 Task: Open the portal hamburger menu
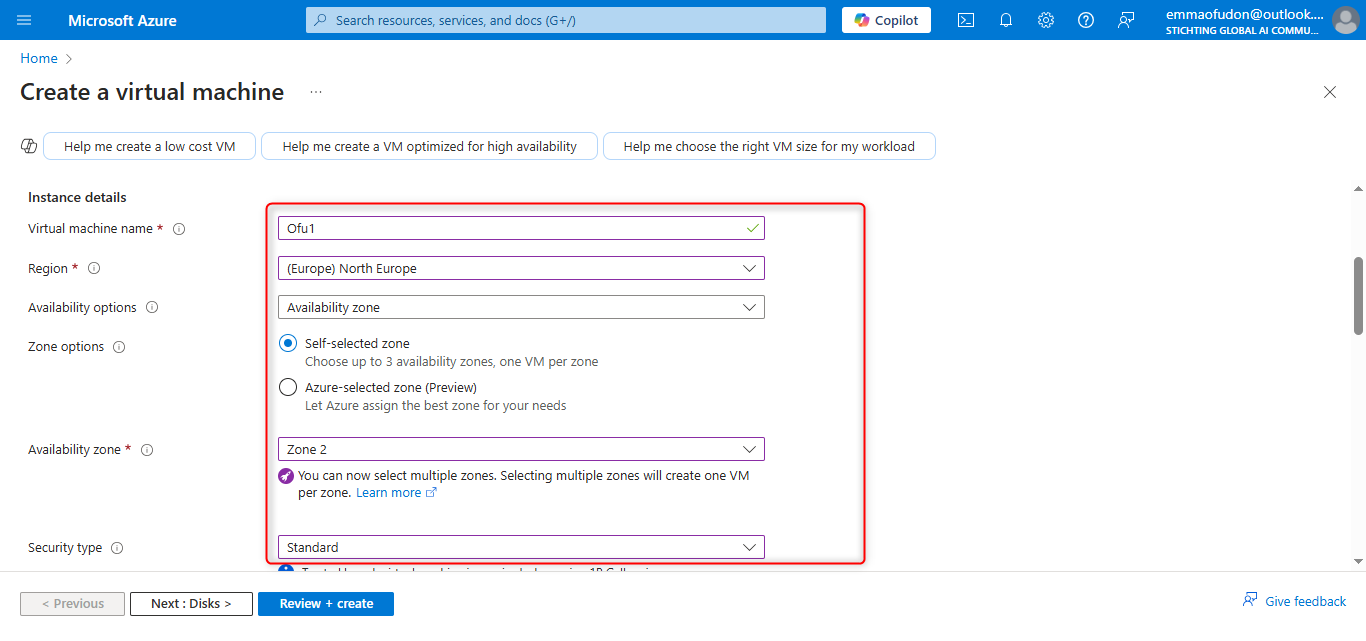click(x=24, y=20)
